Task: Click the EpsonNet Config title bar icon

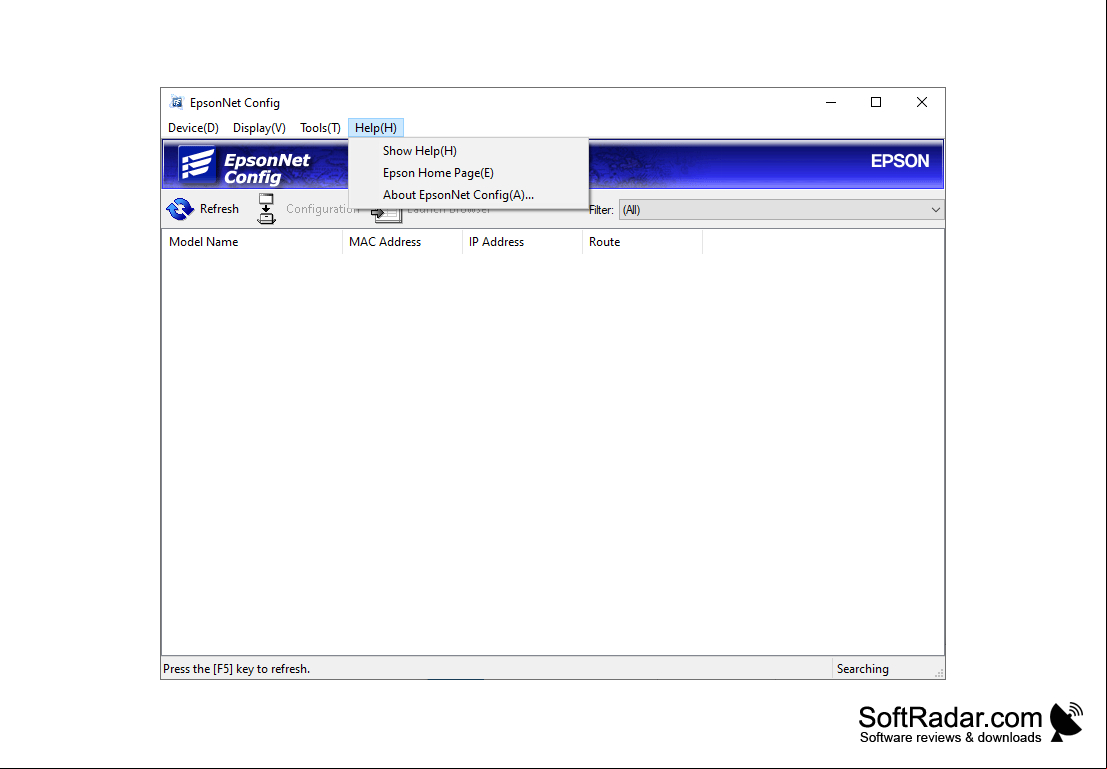Action: 177,102
